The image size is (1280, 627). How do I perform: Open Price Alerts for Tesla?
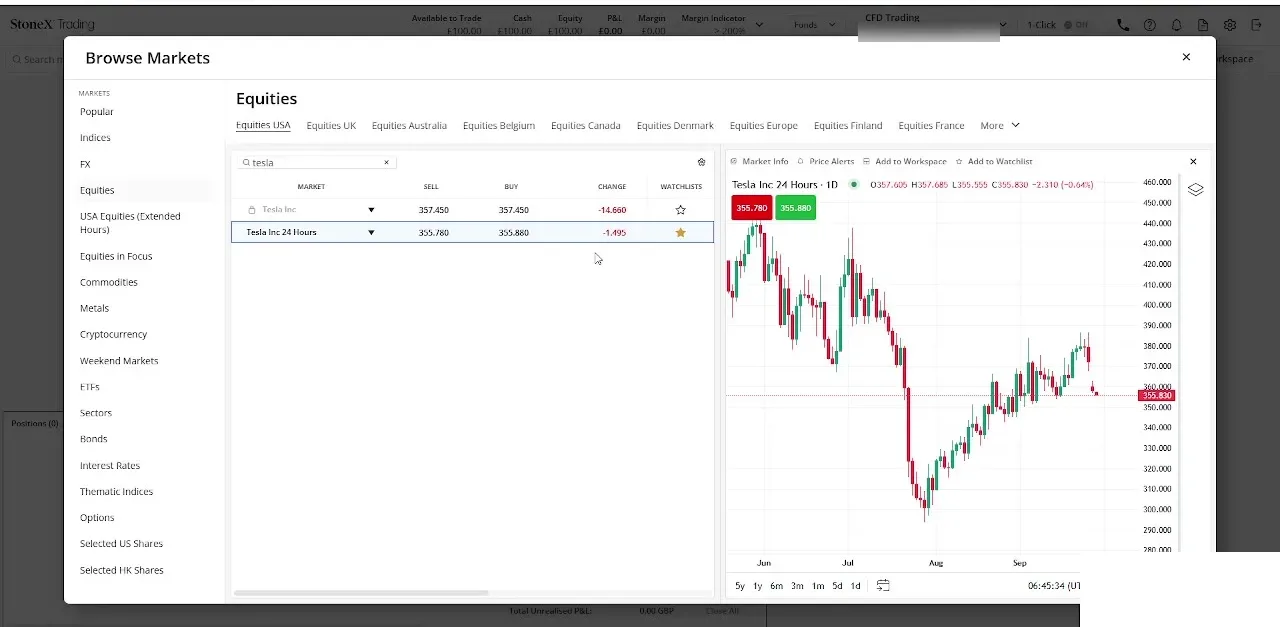(826, 161)
